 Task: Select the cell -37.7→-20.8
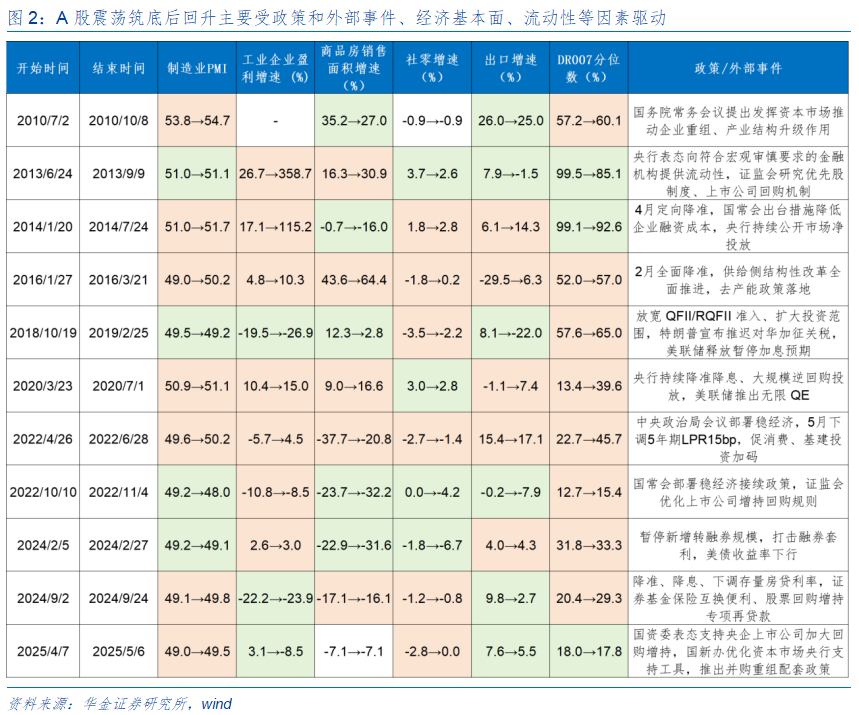[x=354, y=439]
